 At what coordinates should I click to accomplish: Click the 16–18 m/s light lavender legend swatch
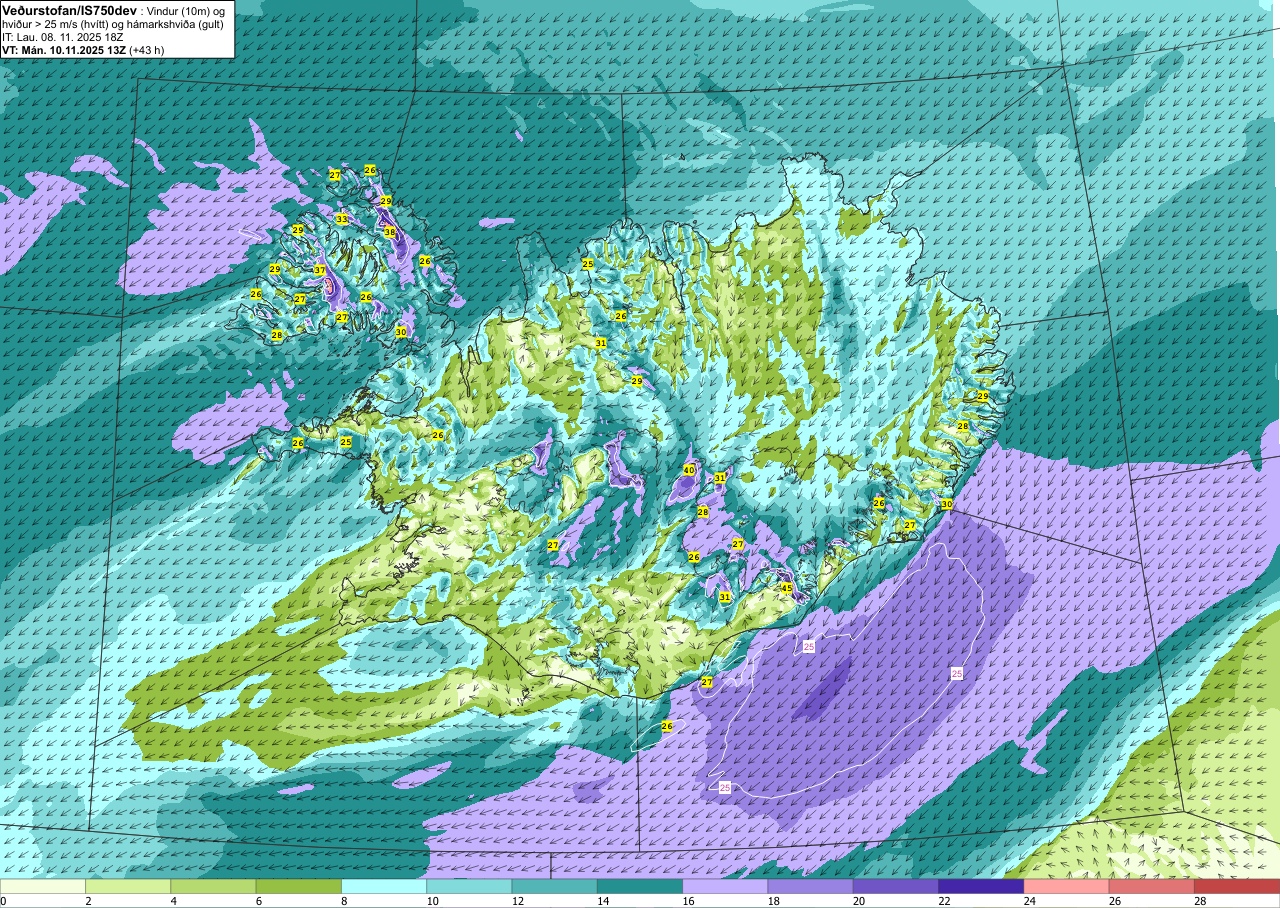725,886
